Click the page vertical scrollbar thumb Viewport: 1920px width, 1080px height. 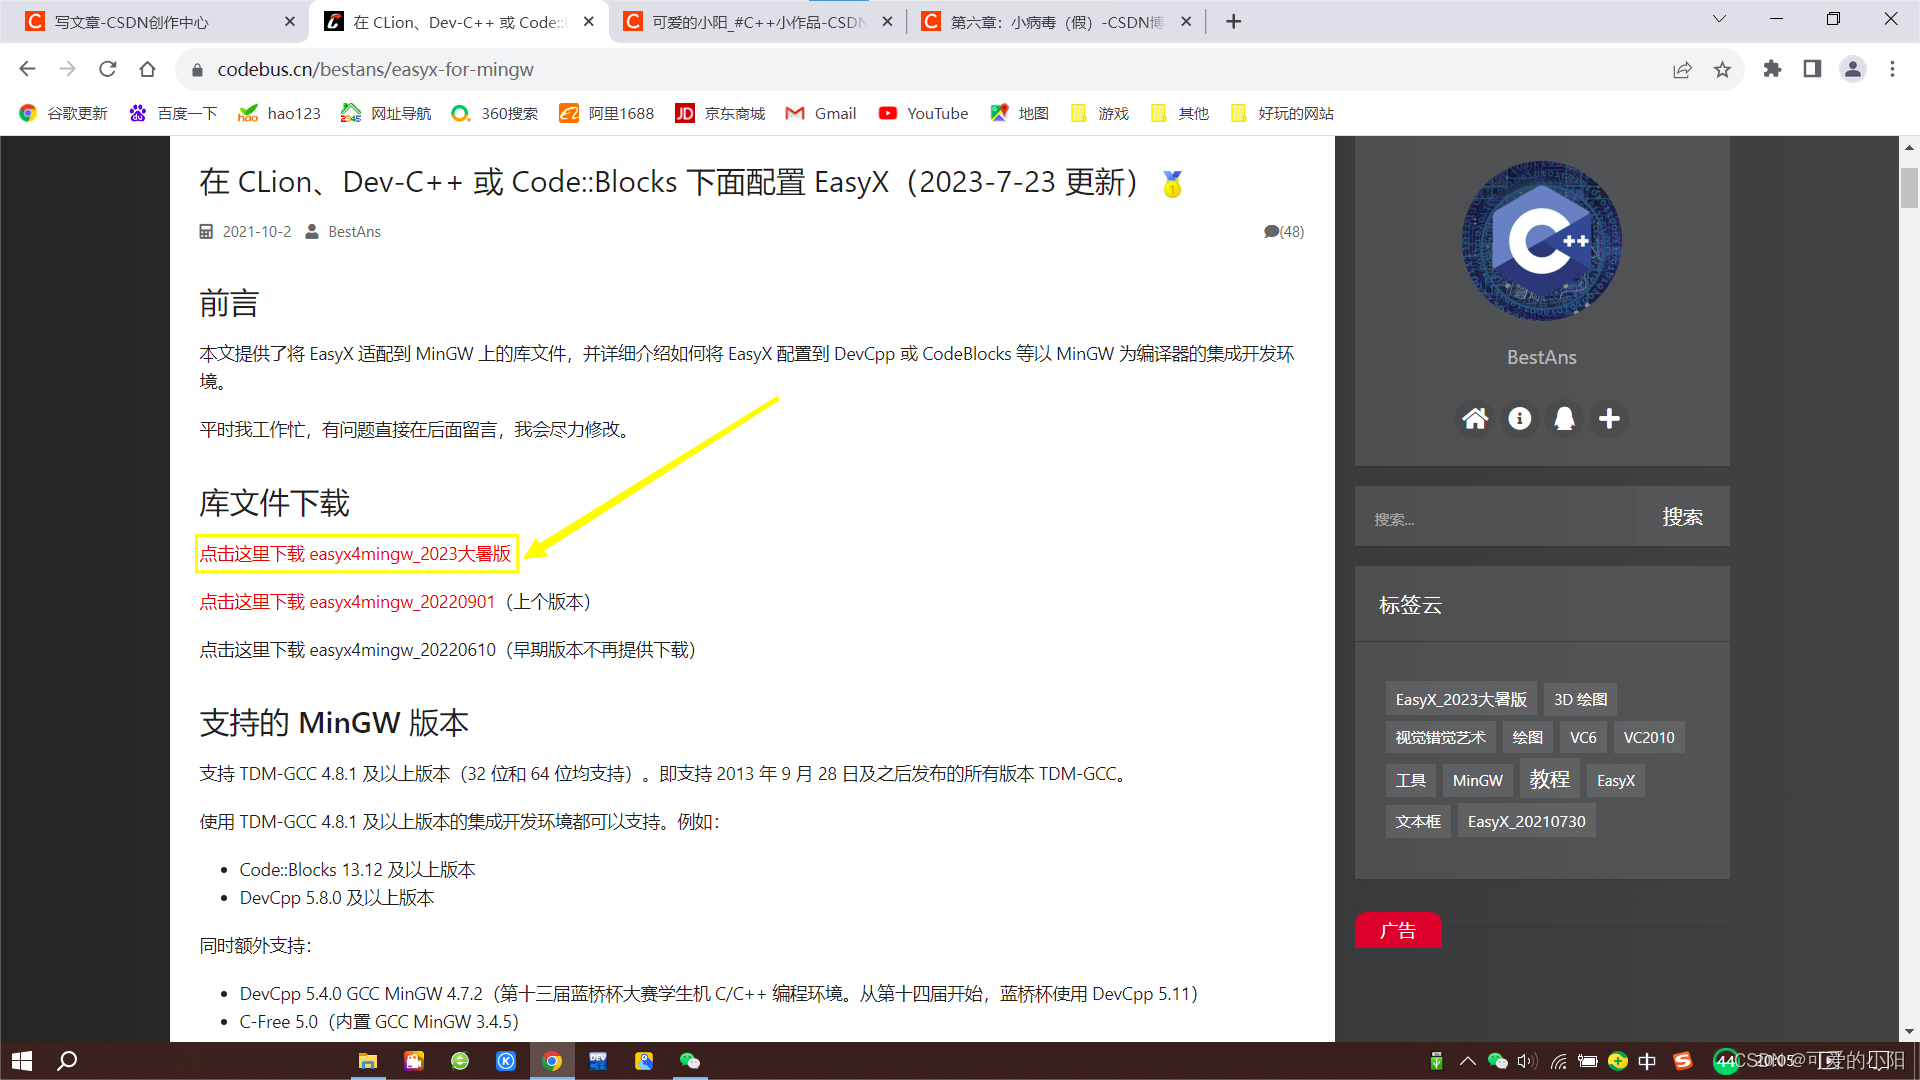[1909, 188]
